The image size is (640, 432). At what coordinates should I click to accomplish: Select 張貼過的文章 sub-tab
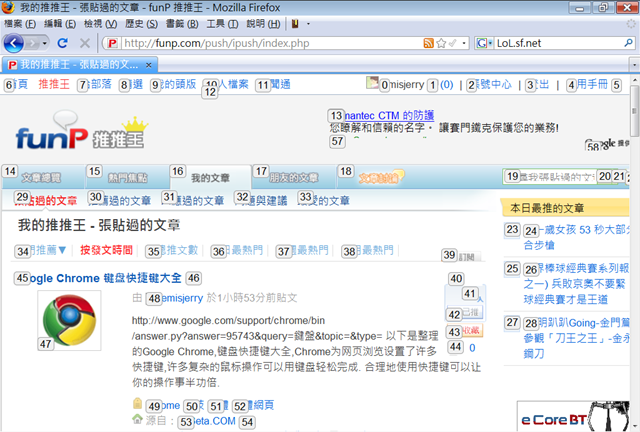(x=45, y=200)
